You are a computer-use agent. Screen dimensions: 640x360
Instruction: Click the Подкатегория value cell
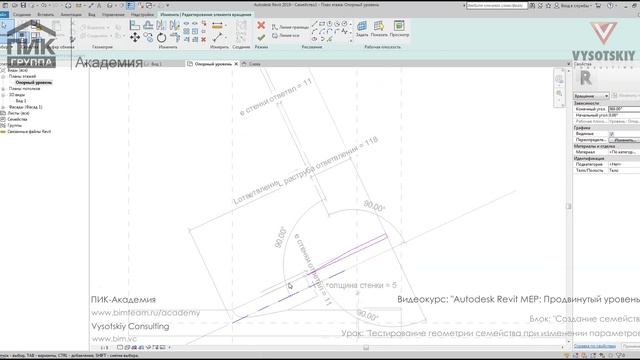pos(624,164)
